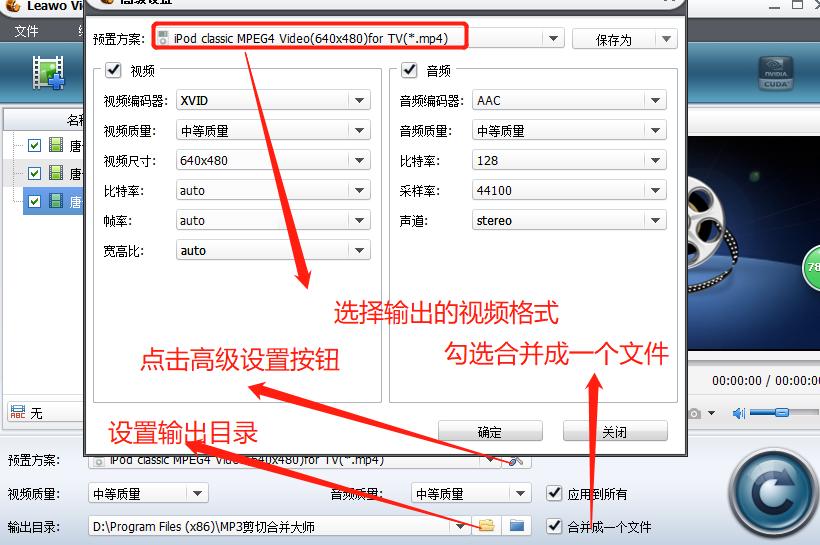This screenshot has height=545, width=820.
Task: Open the 文件 menu
Action: [26, 31]
